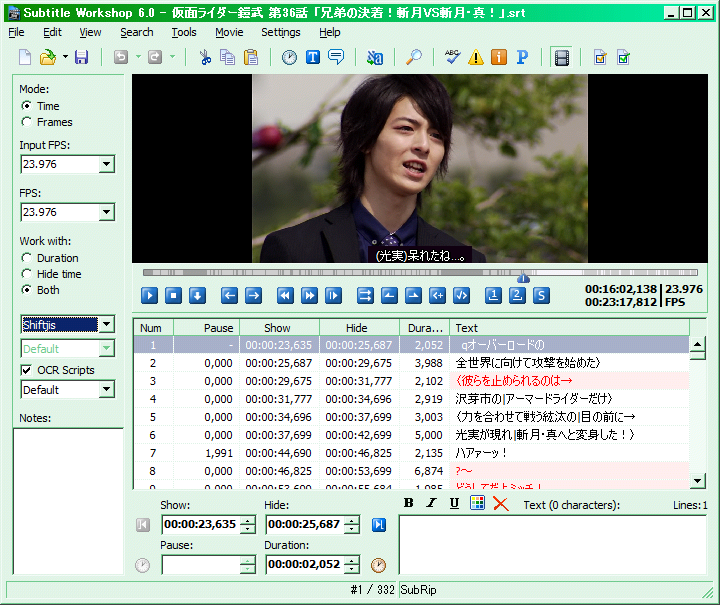Click the Paste clipboard icon
Image resolution: width=720 pixels, height=605 pixels.
pos(251,57)
